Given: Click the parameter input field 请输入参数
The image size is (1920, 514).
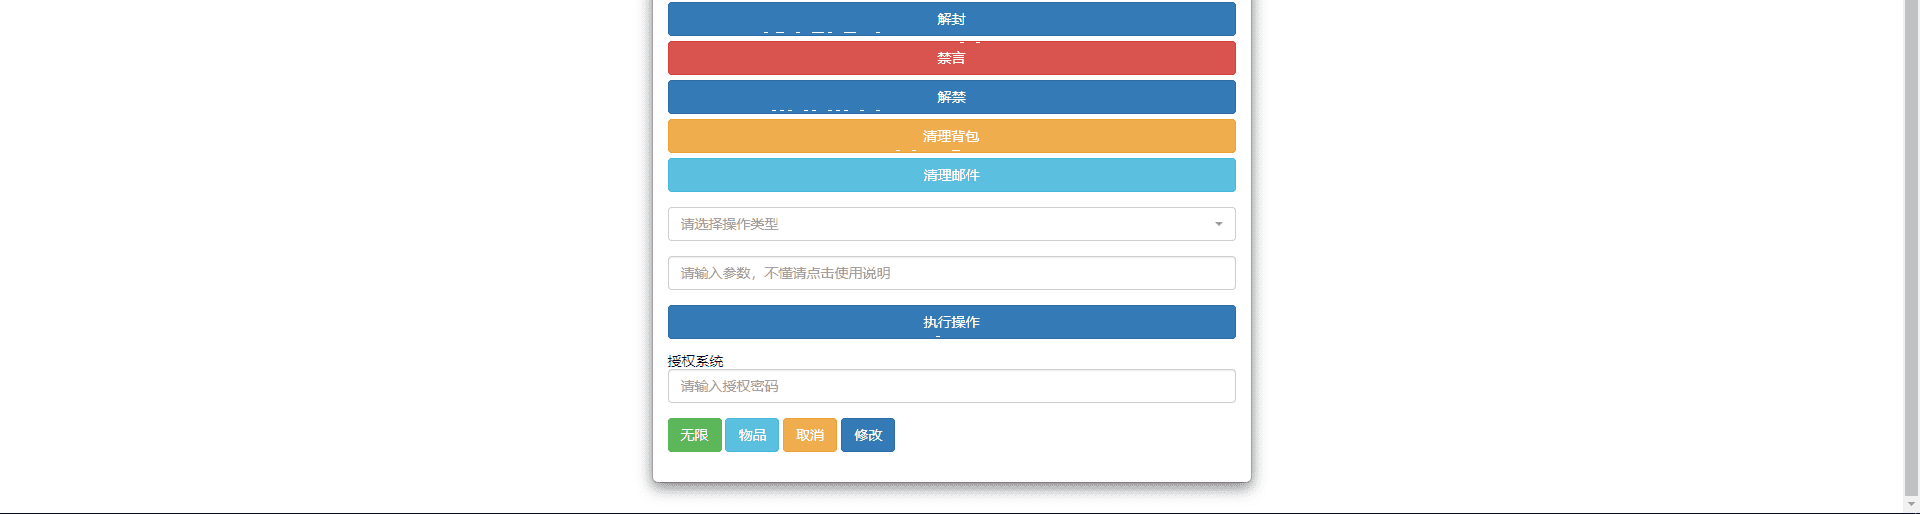Looking at the screenshot, I should [951, 273].
